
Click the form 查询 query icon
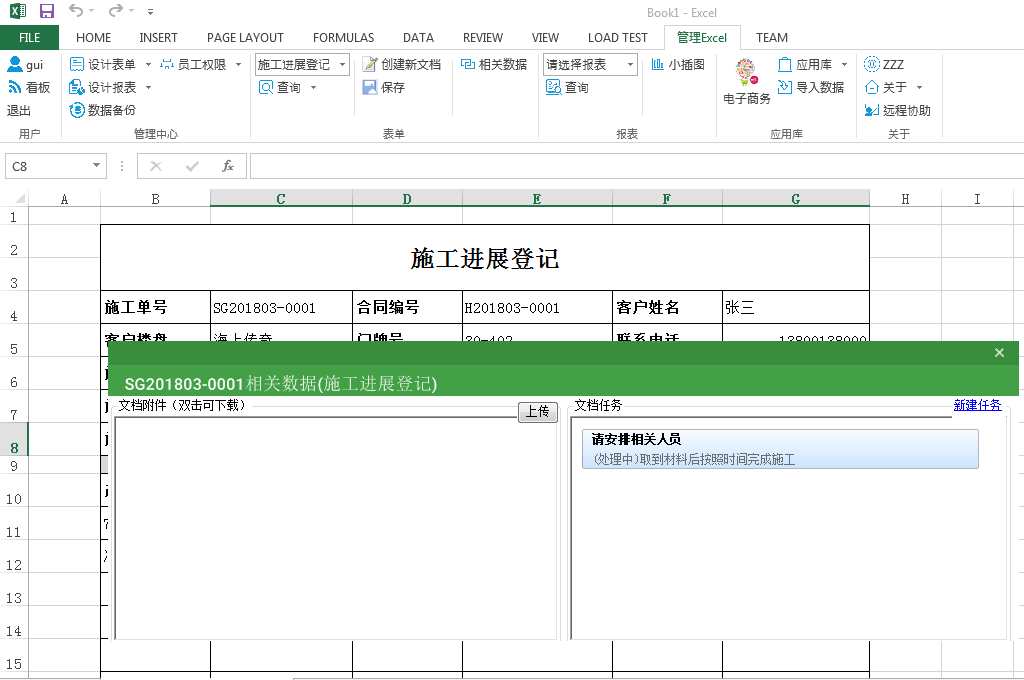[266, 87]
